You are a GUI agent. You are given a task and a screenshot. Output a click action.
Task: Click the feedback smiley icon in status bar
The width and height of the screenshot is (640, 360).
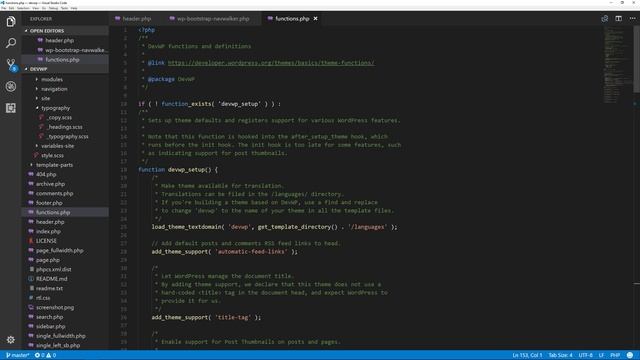(630, 355)
